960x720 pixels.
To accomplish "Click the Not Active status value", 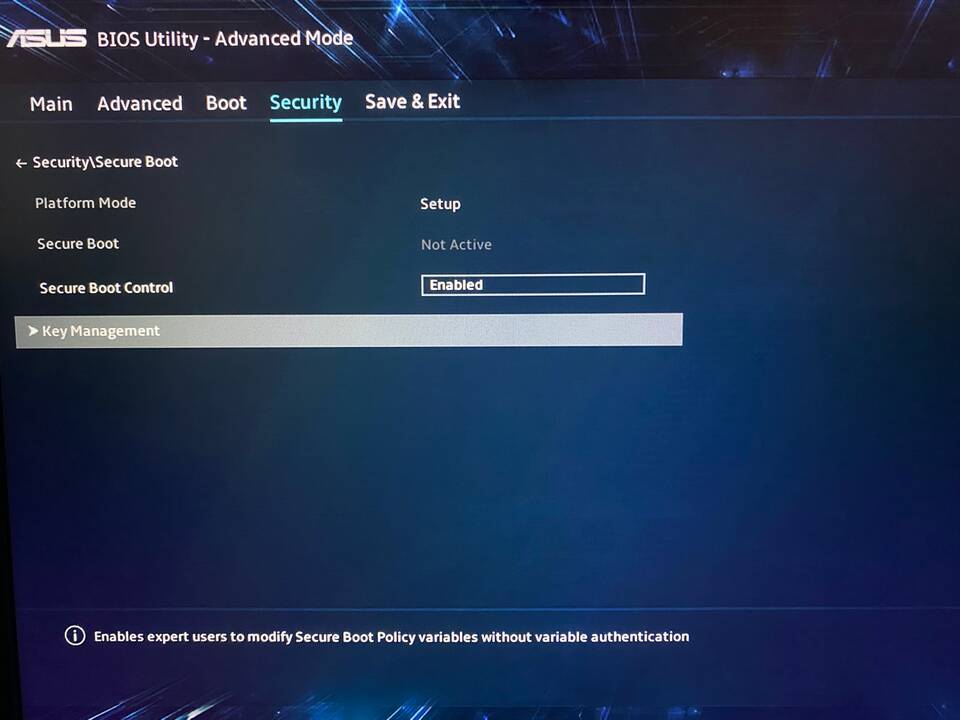I will tap(456, 244).
